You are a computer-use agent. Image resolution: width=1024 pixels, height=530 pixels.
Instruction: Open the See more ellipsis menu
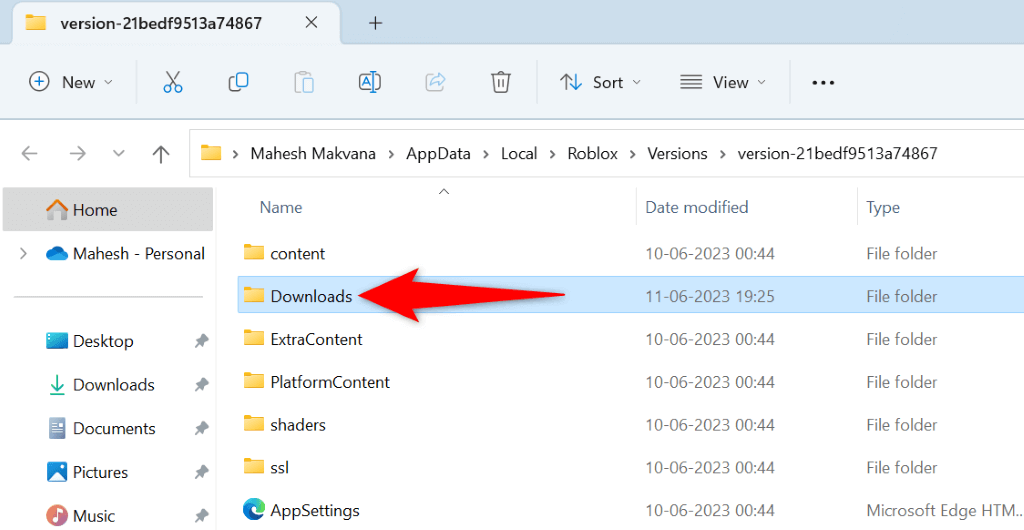(823, 82)
